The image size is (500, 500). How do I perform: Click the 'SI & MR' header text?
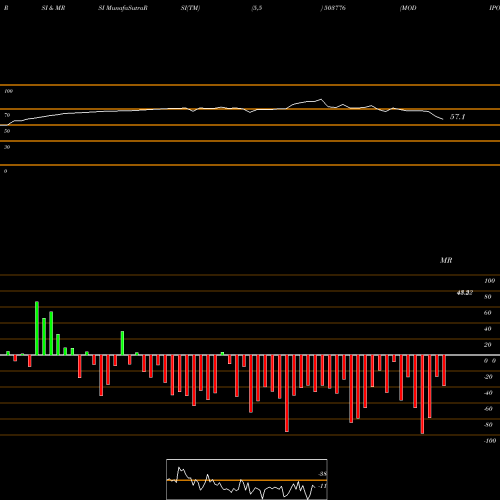point(53,8)
